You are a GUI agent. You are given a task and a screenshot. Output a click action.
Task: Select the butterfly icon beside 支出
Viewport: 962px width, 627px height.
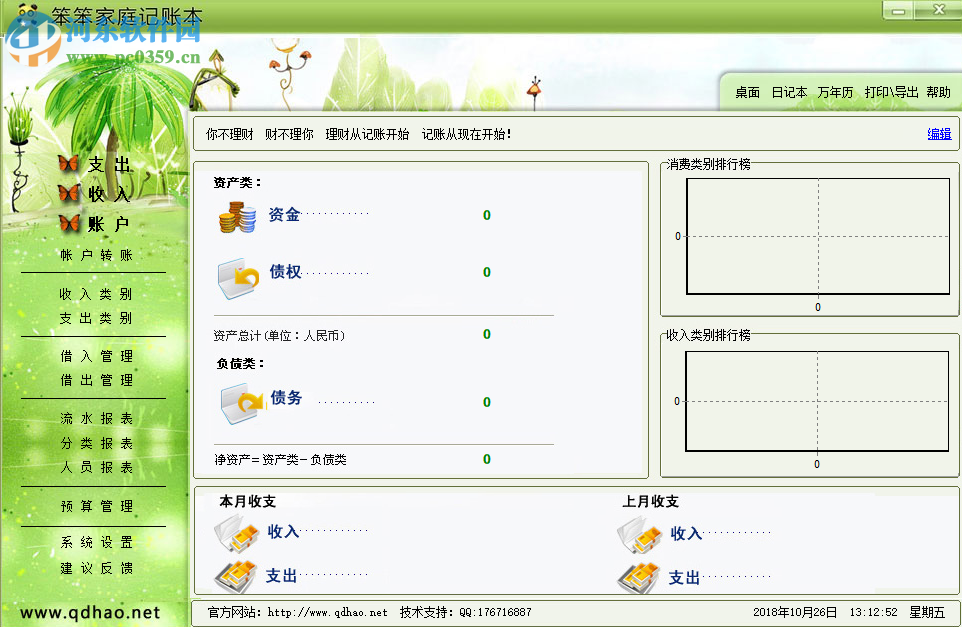point(68,163)
